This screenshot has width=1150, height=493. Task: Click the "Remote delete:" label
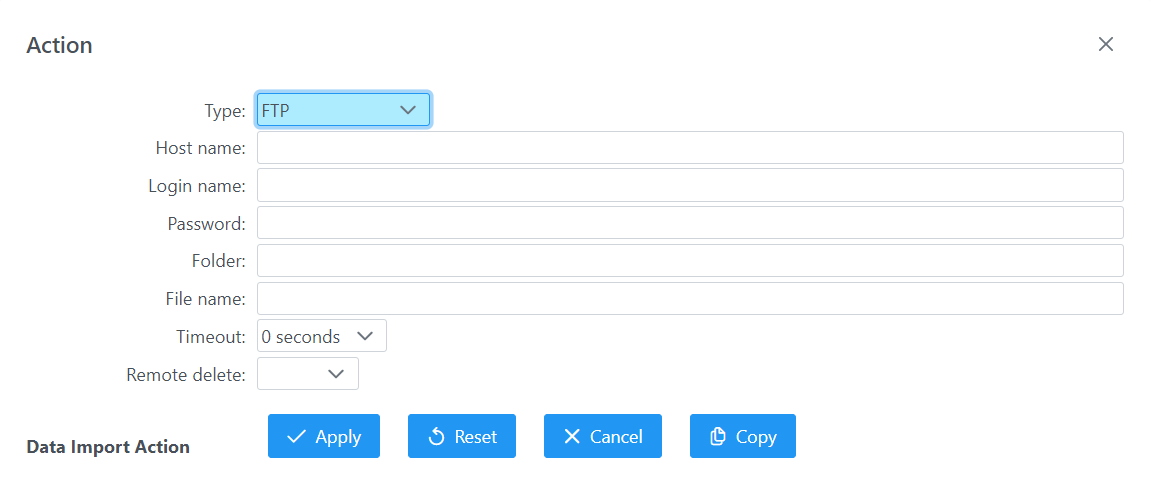[x=186, y=375]
